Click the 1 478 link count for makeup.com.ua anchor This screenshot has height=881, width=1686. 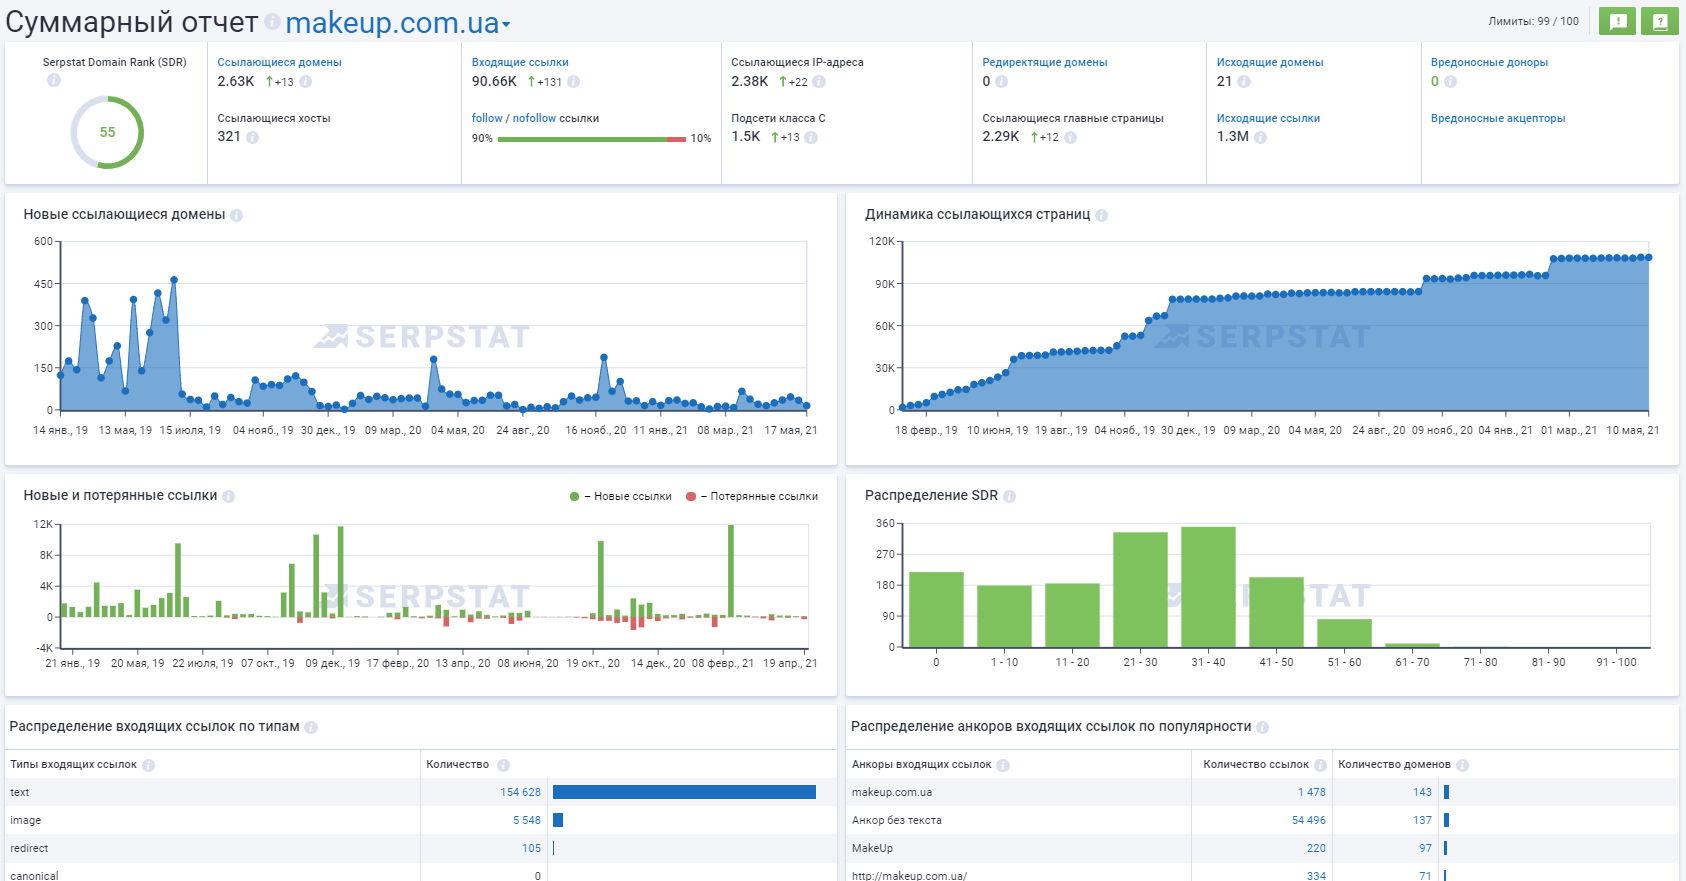point(1312,792)
